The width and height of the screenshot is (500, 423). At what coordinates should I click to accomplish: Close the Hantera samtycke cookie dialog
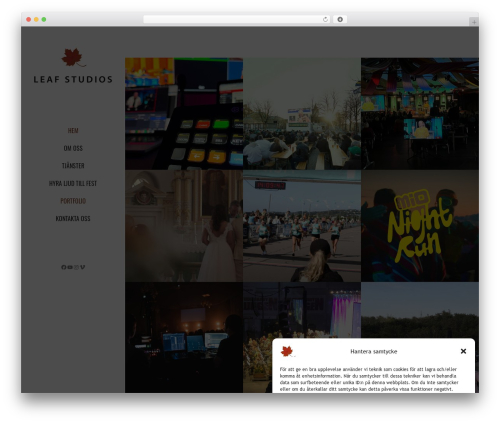point(463,351)
